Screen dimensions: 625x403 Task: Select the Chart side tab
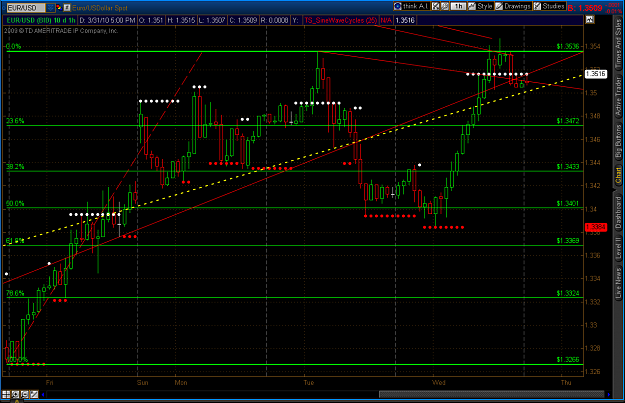click(x=618, y=175)
